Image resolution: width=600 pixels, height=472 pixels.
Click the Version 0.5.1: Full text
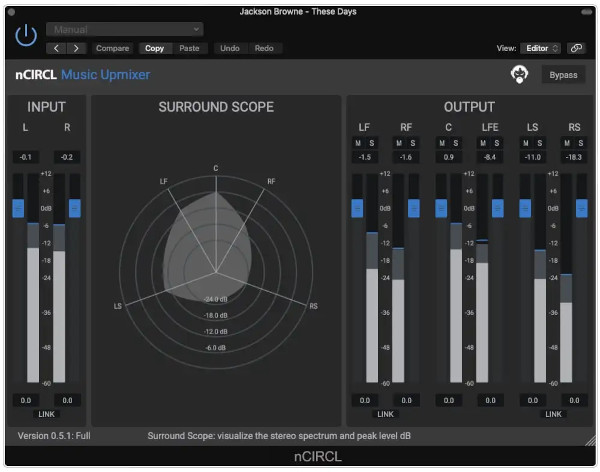[x=54, y=436]
